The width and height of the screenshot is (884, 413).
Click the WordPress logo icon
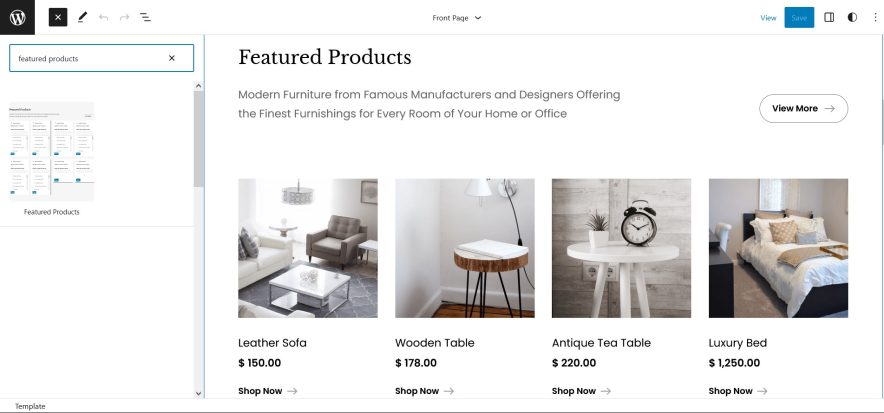coord(17,17)
